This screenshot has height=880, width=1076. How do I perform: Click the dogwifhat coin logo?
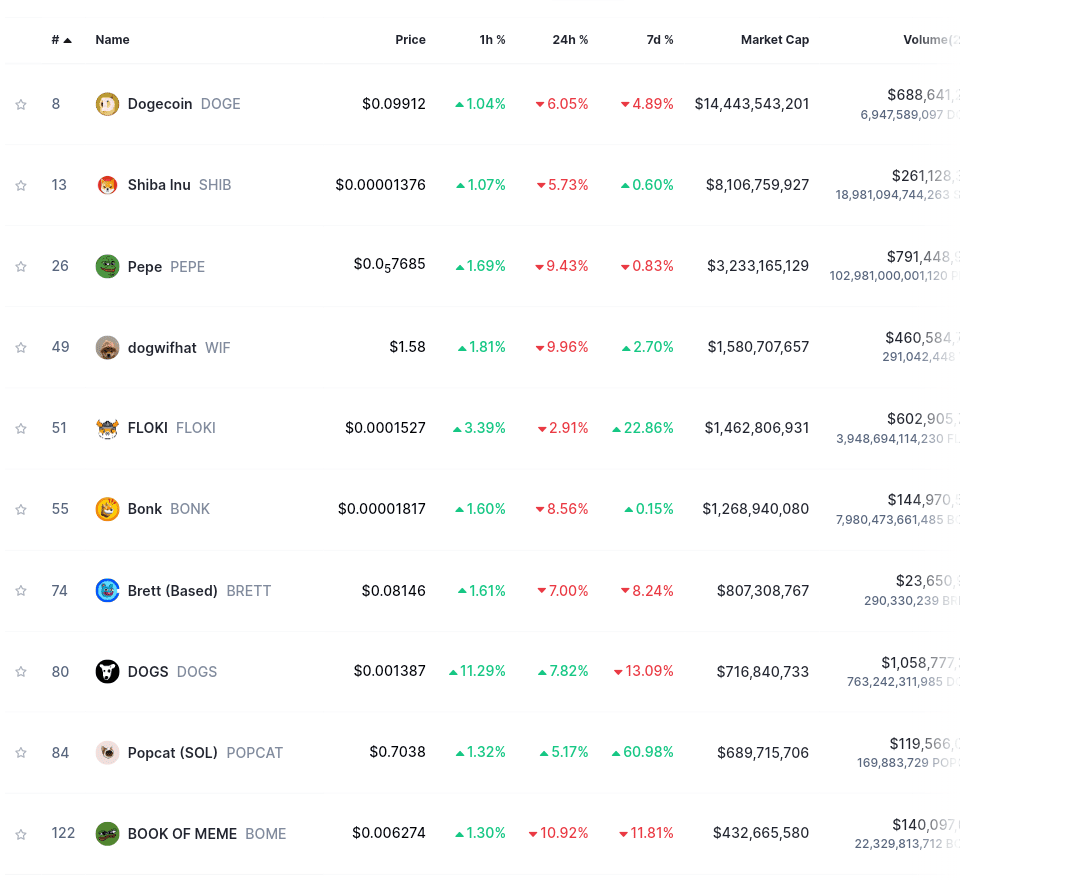click(x=107, y=347)
